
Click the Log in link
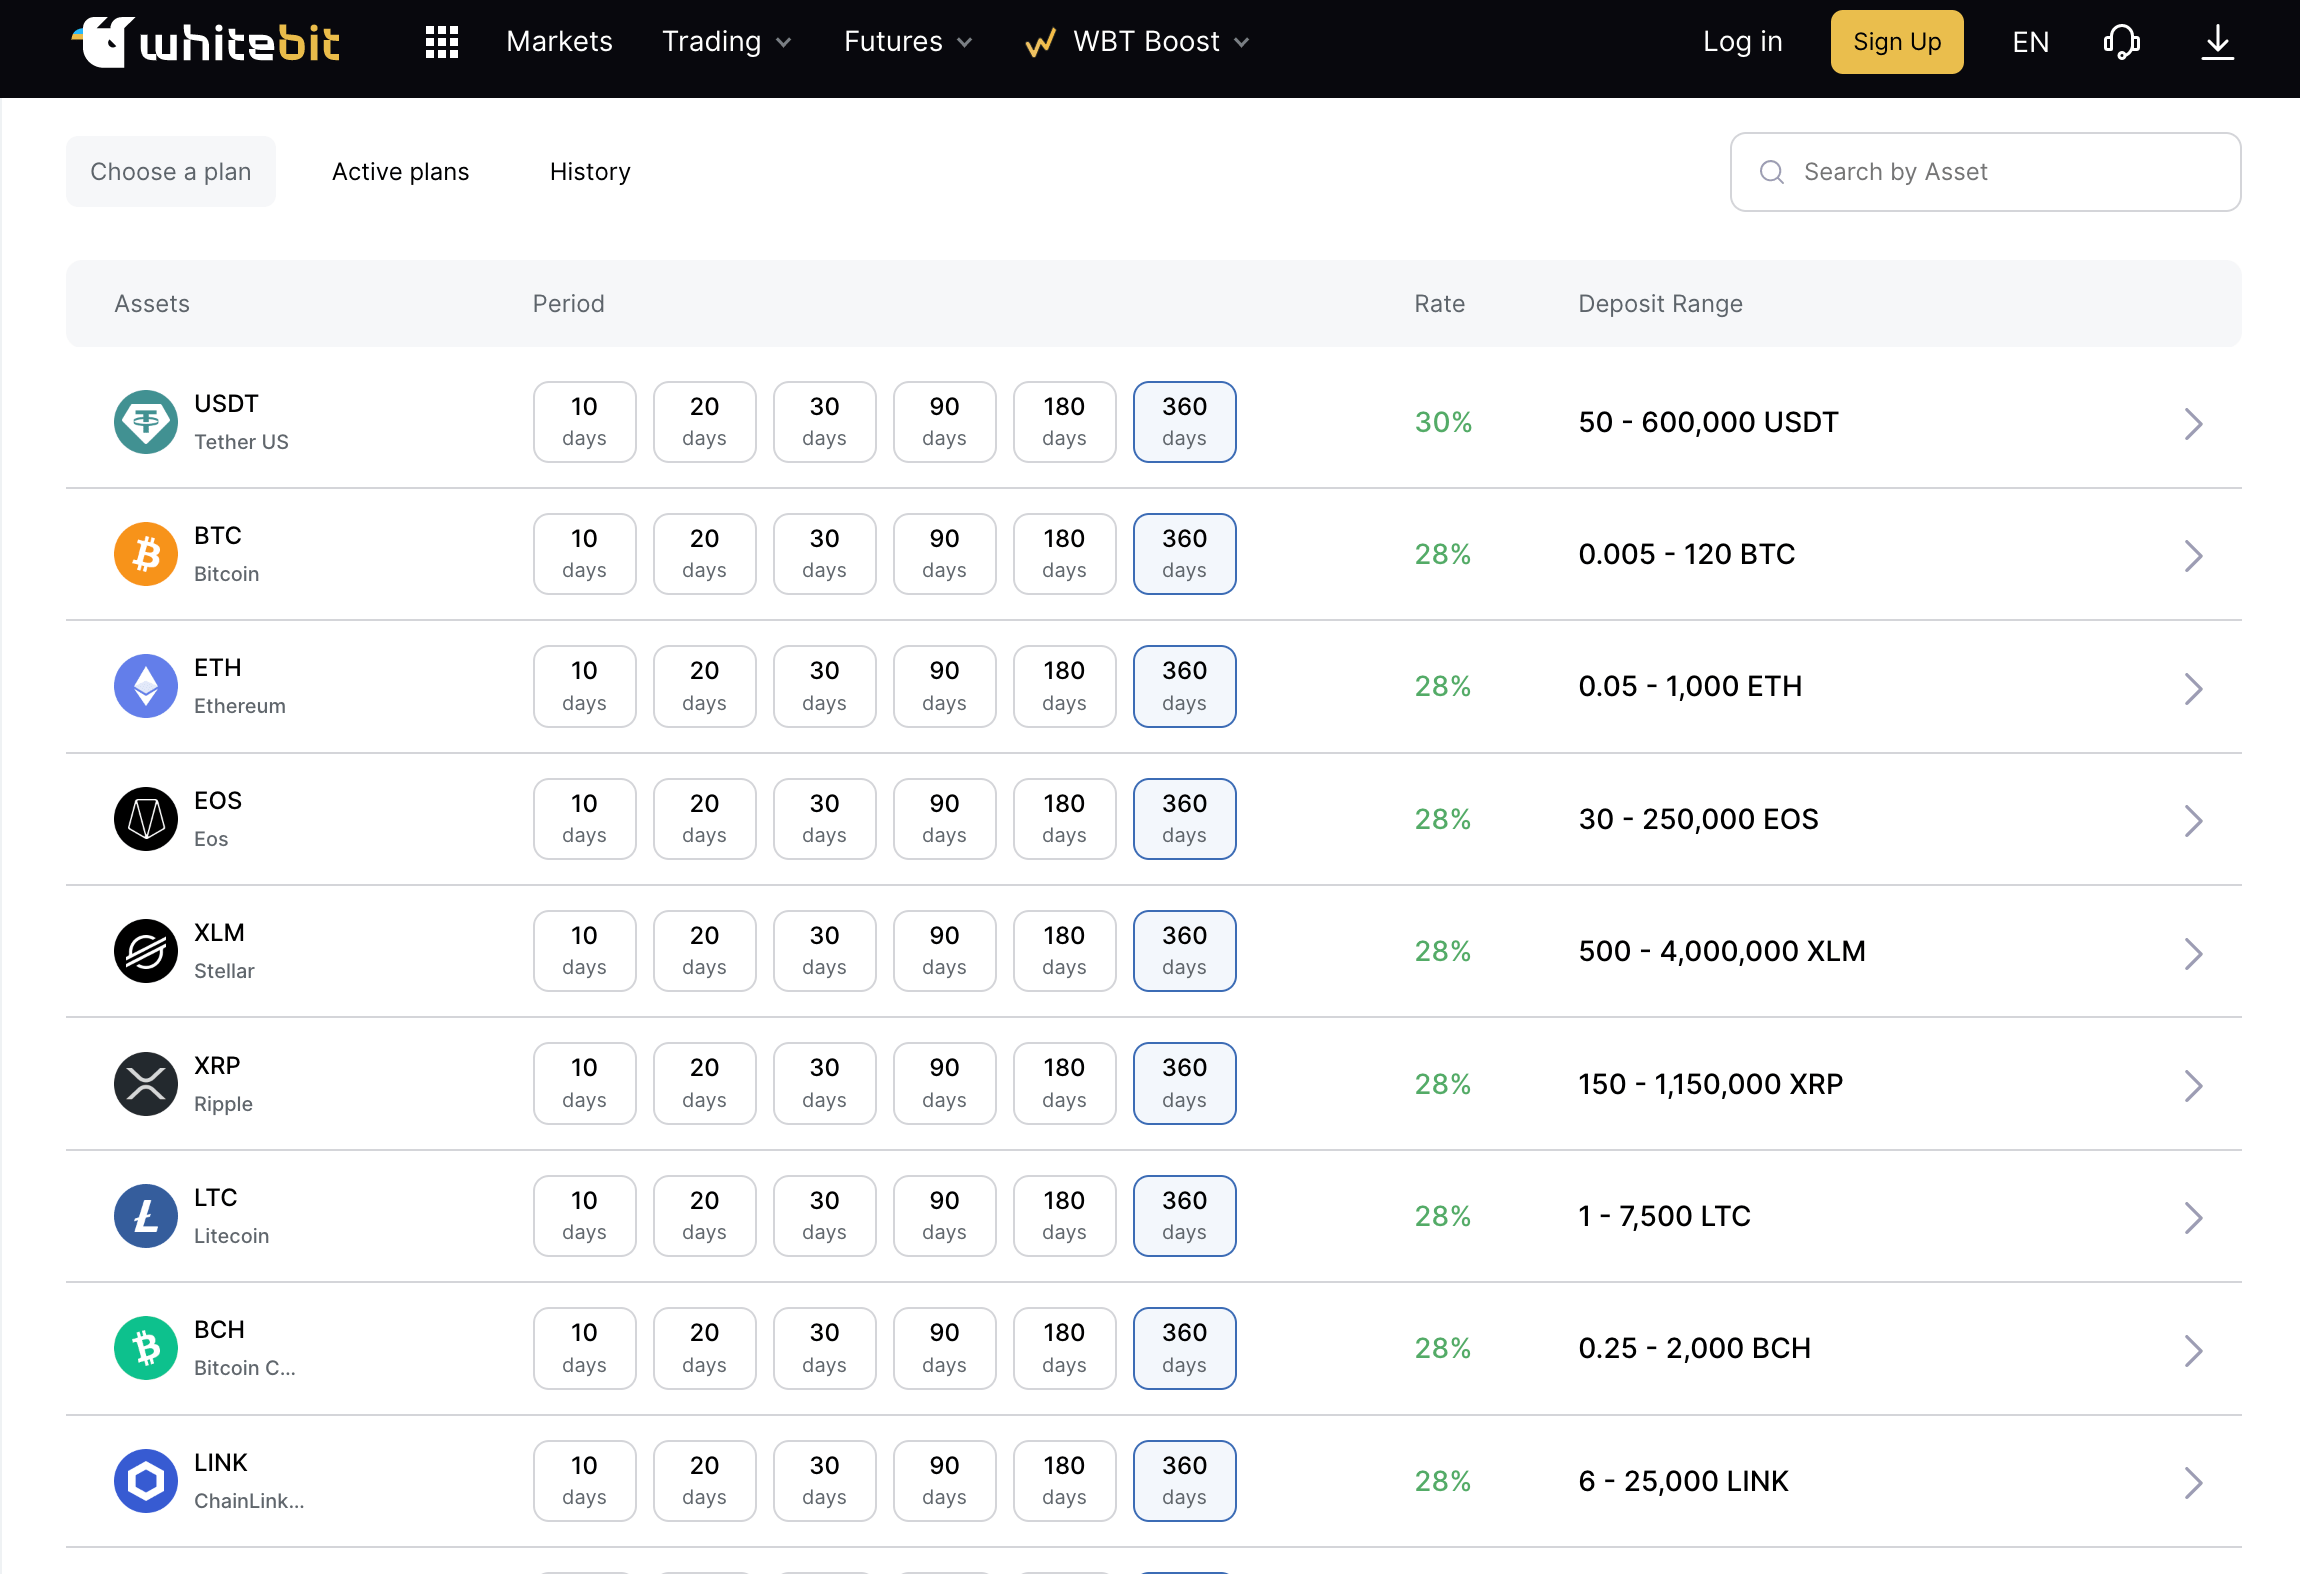click(x=1743, y=42)
